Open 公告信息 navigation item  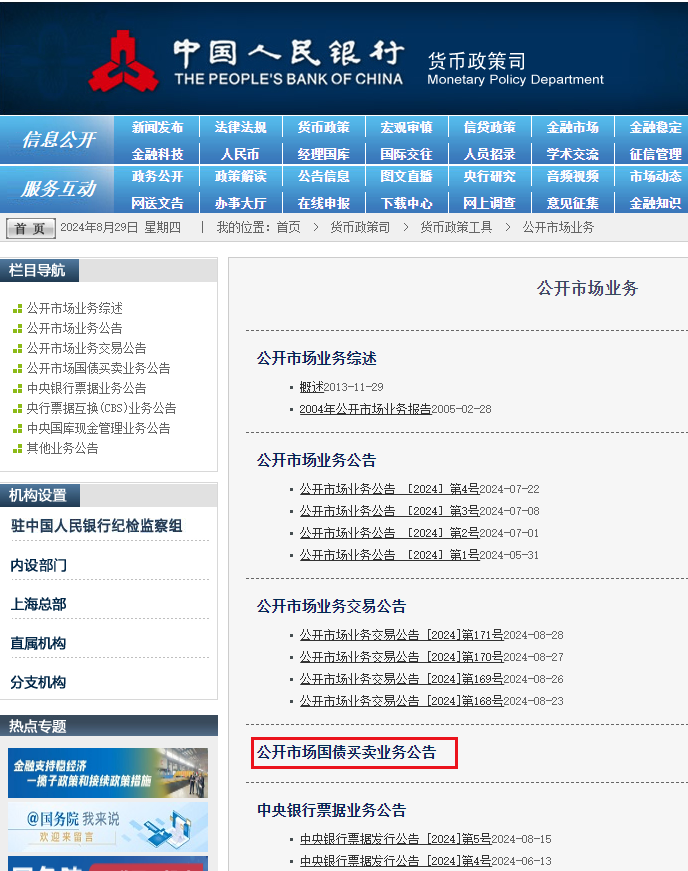click(x=324, y=176)
